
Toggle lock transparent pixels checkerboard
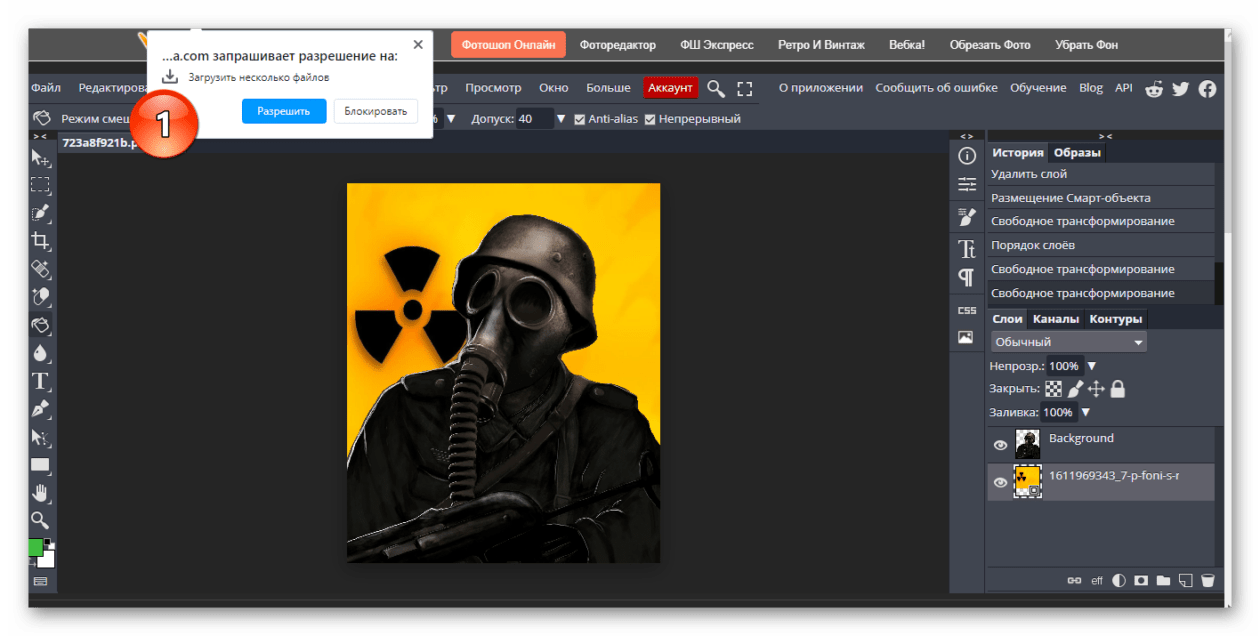[1054, 389]
